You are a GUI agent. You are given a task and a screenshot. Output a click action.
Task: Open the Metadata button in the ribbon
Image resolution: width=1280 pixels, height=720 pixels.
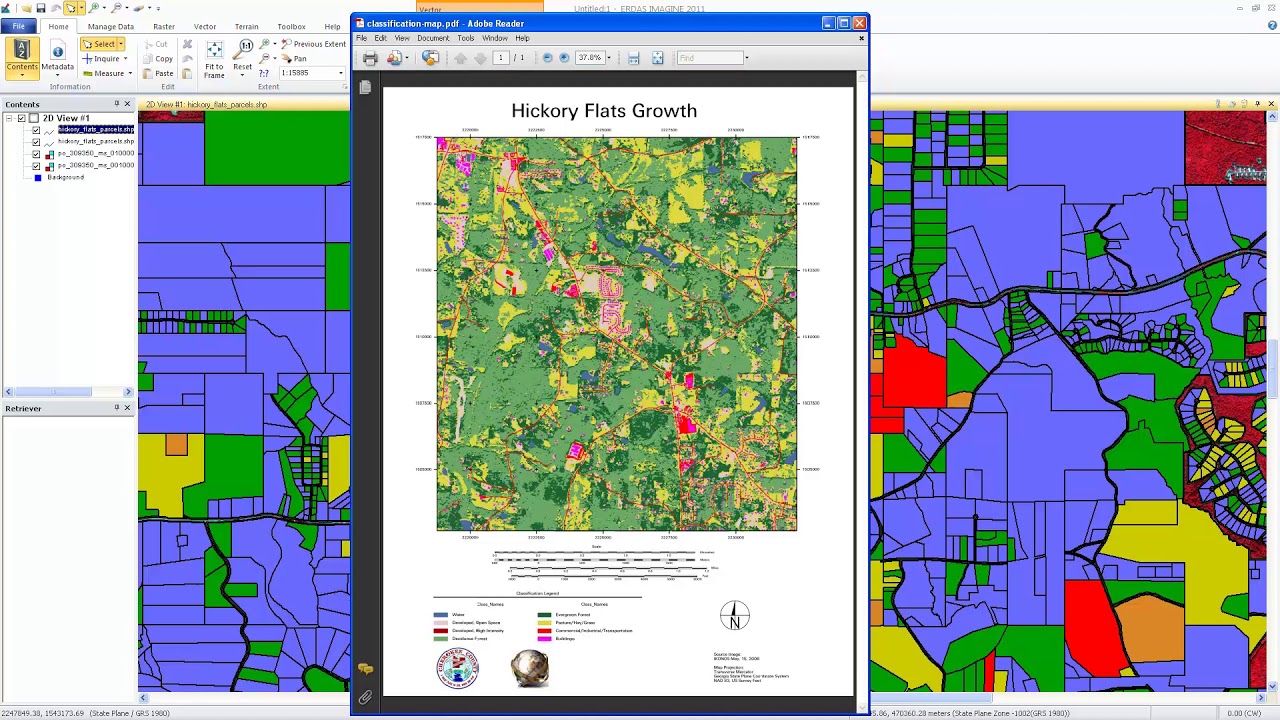[57, 59]
